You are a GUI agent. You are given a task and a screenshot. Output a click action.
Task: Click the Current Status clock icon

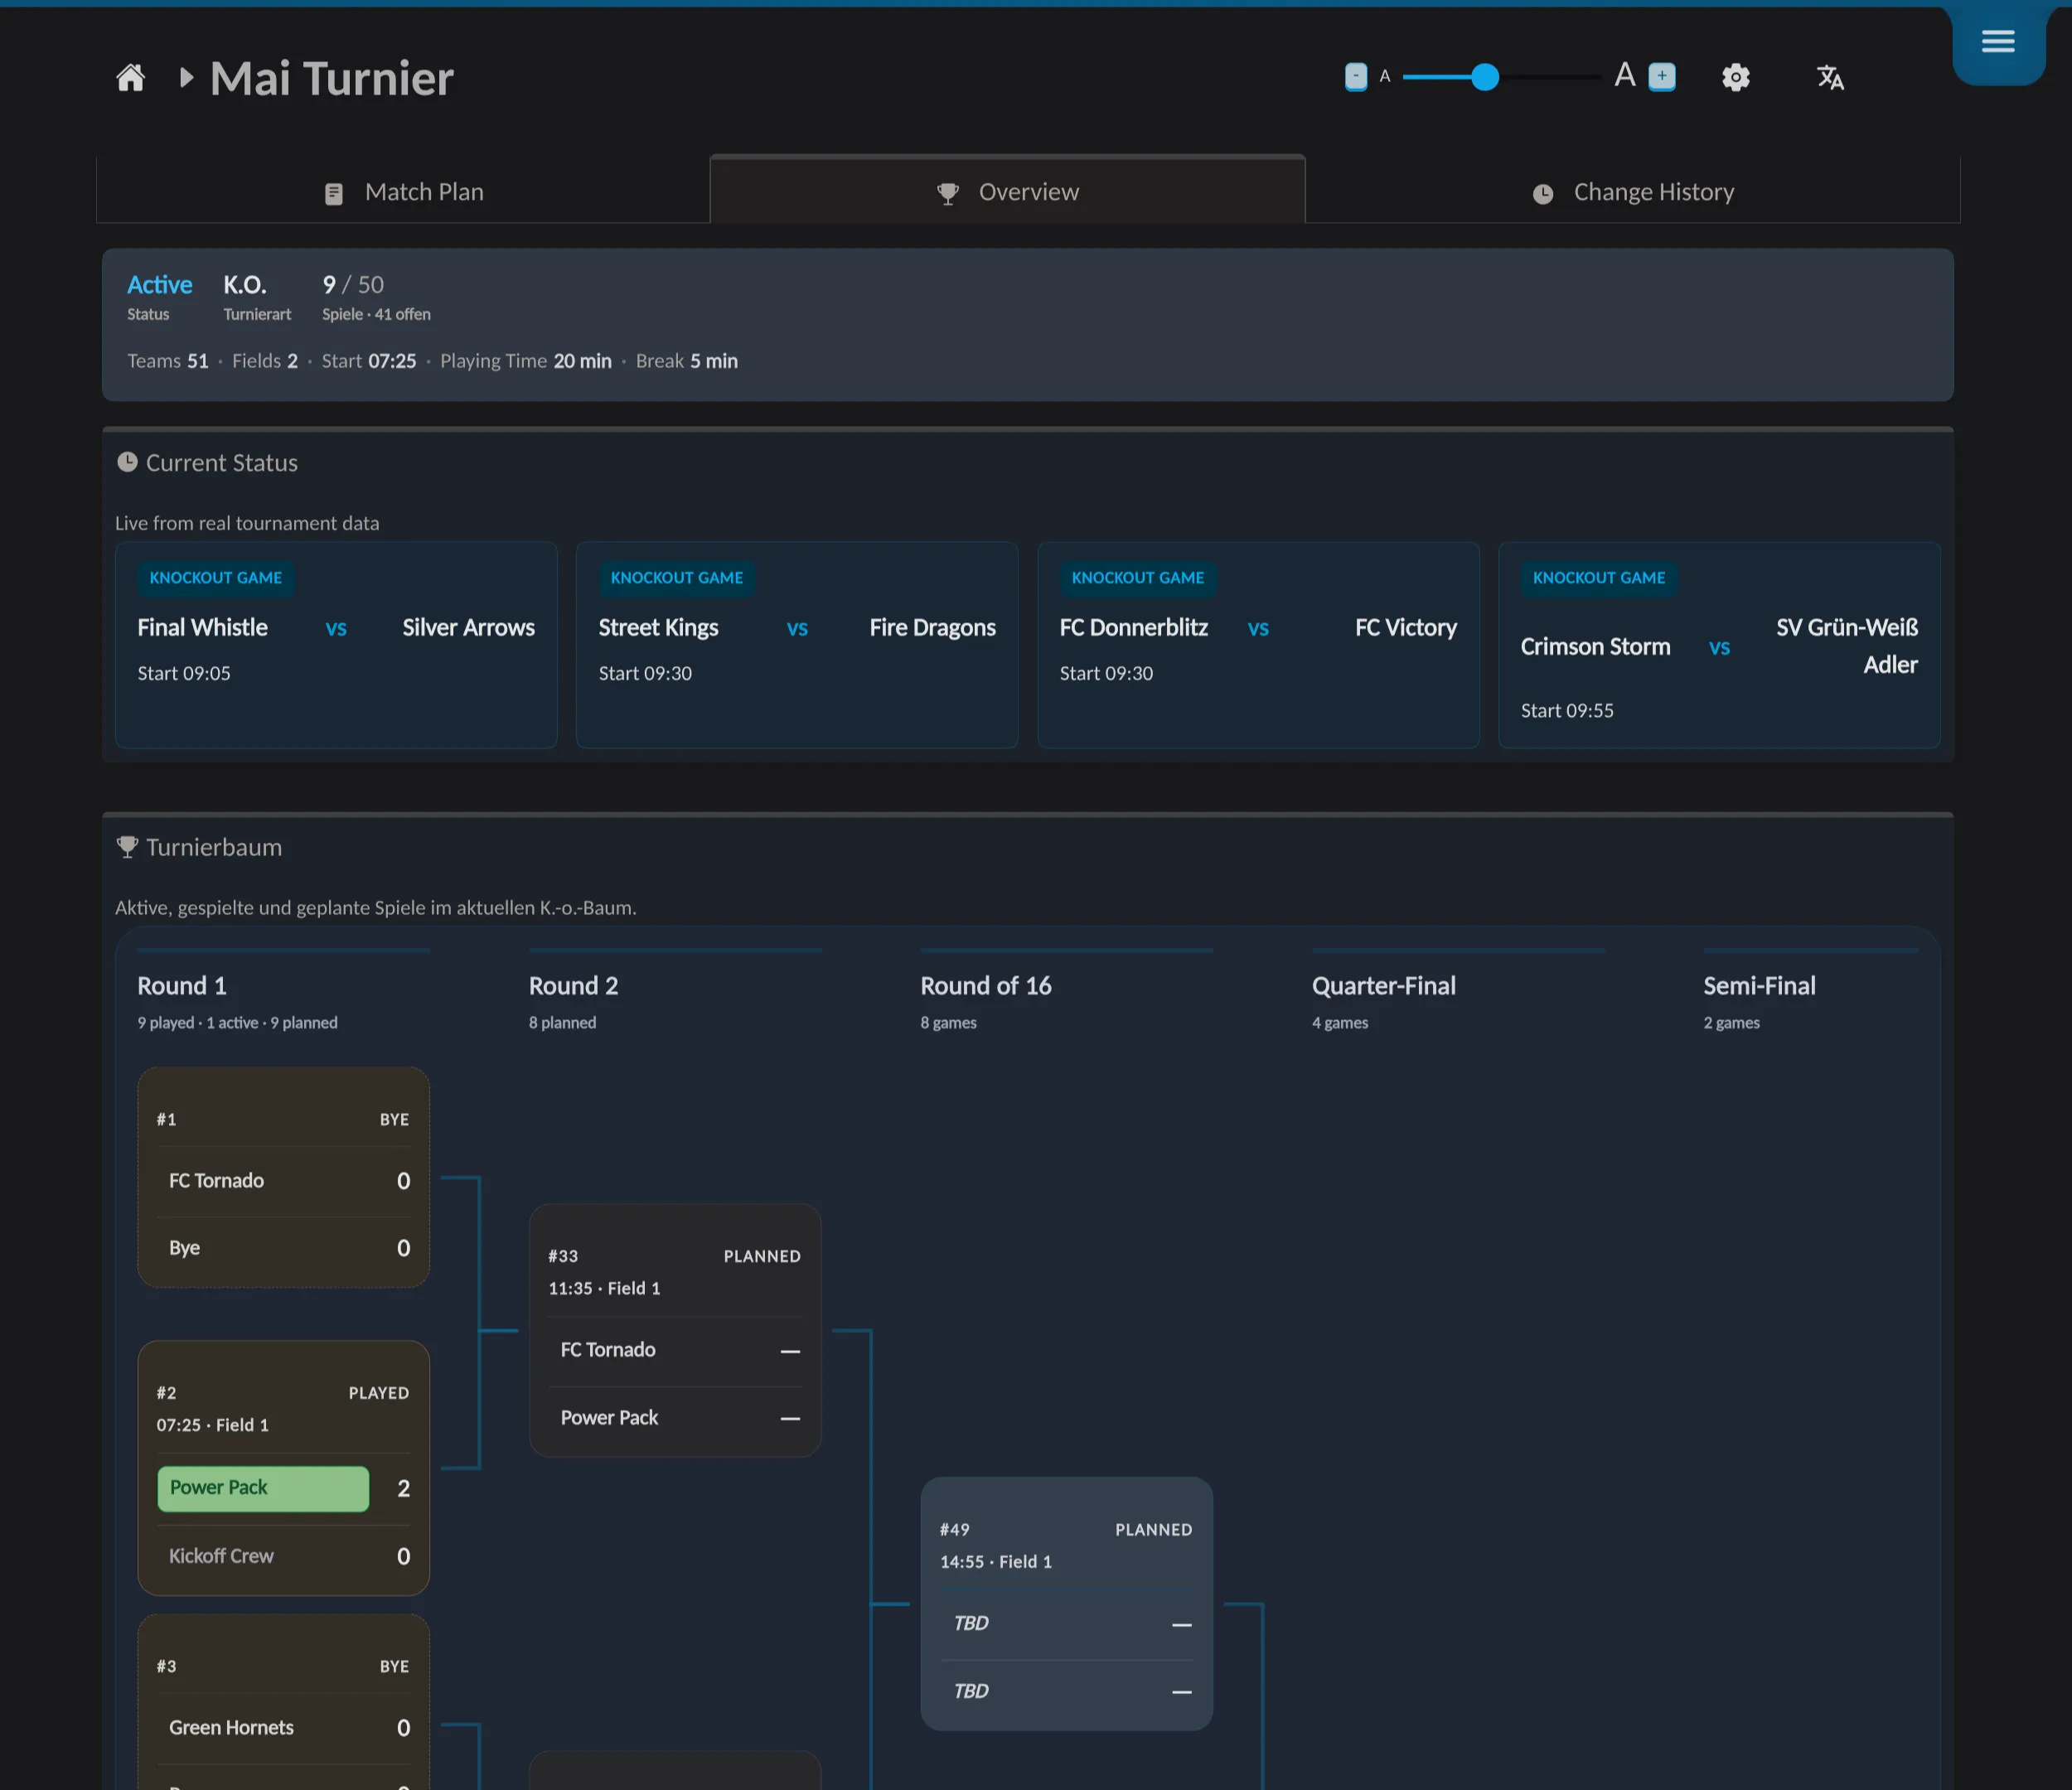click(x=127, y=462)
